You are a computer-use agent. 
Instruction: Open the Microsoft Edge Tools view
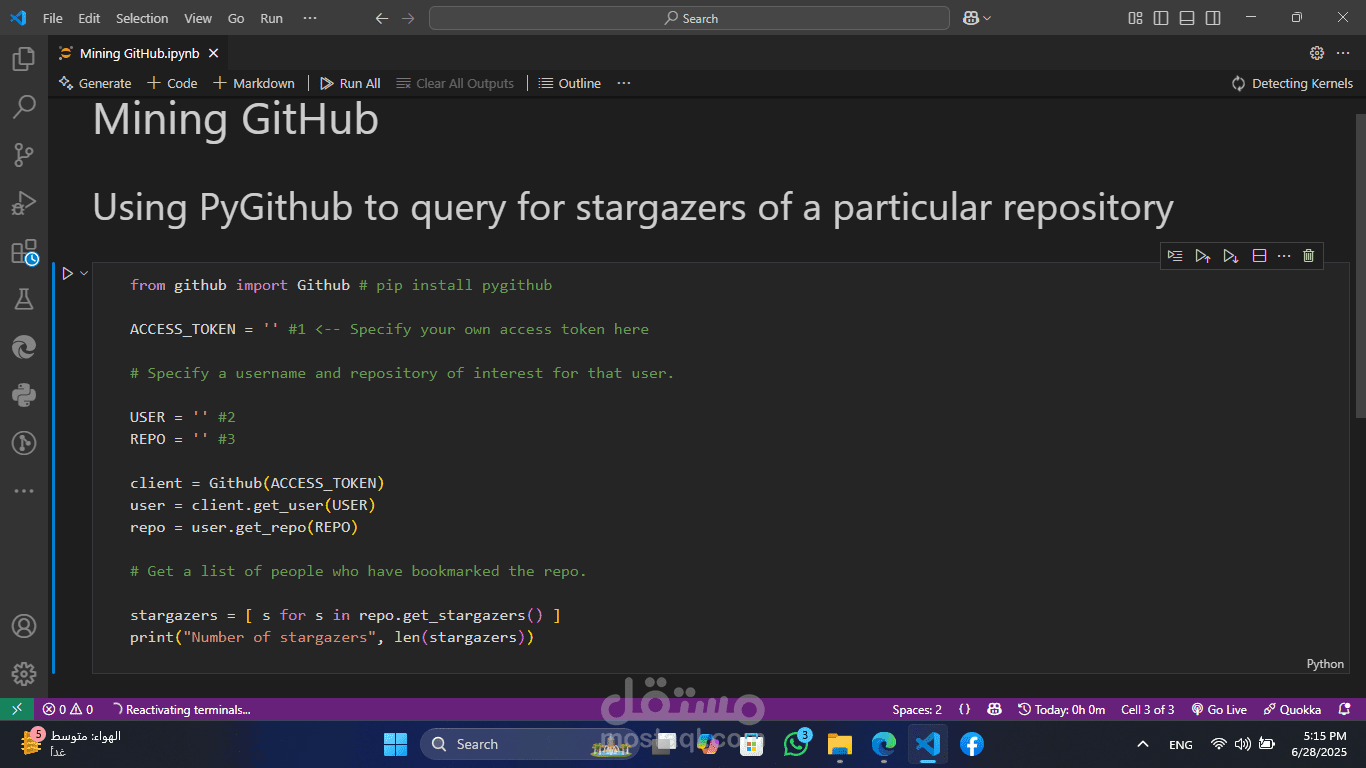(24, 347)
